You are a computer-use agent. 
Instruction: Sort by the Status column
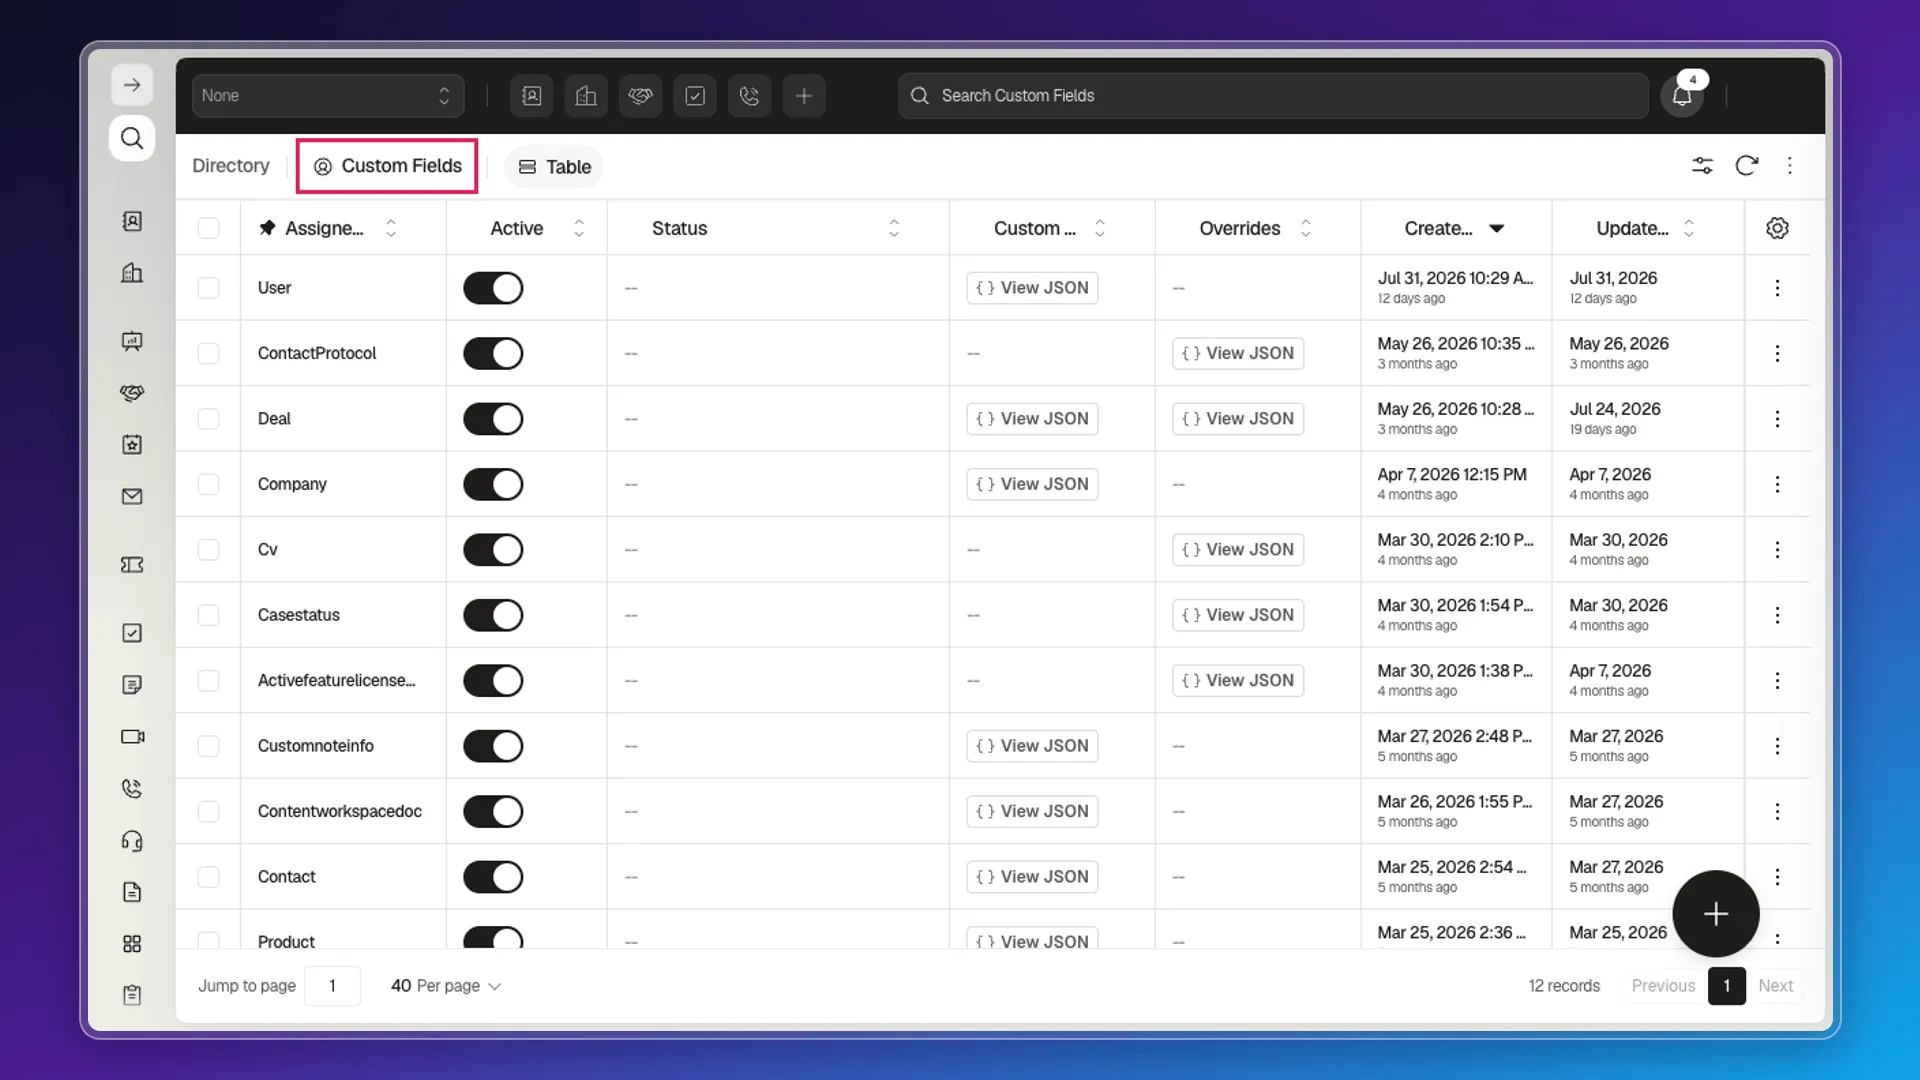pyautogui.click(x=894, y=228)
